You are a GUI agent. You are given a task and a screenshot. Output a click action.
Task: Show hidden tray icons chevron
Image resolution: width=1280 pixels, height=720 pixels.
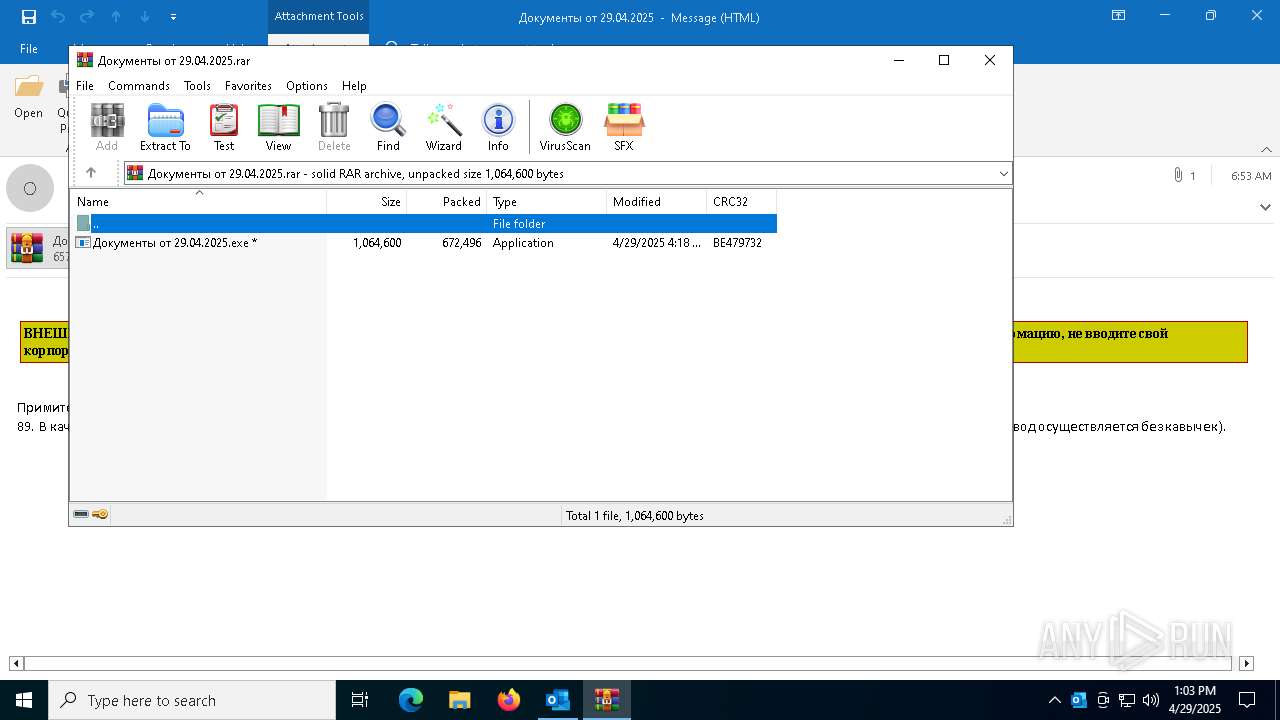click(x=1054, y=700)
